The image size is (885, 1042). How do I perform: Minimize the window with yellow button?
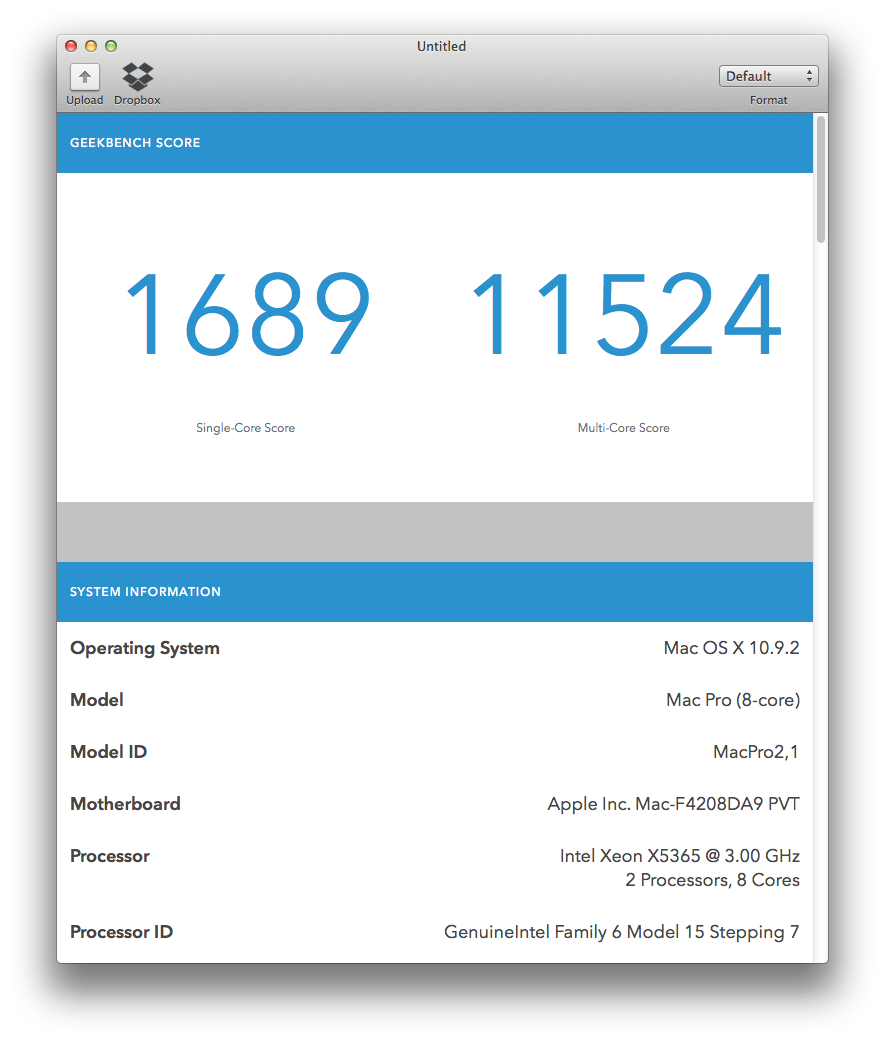91,46
